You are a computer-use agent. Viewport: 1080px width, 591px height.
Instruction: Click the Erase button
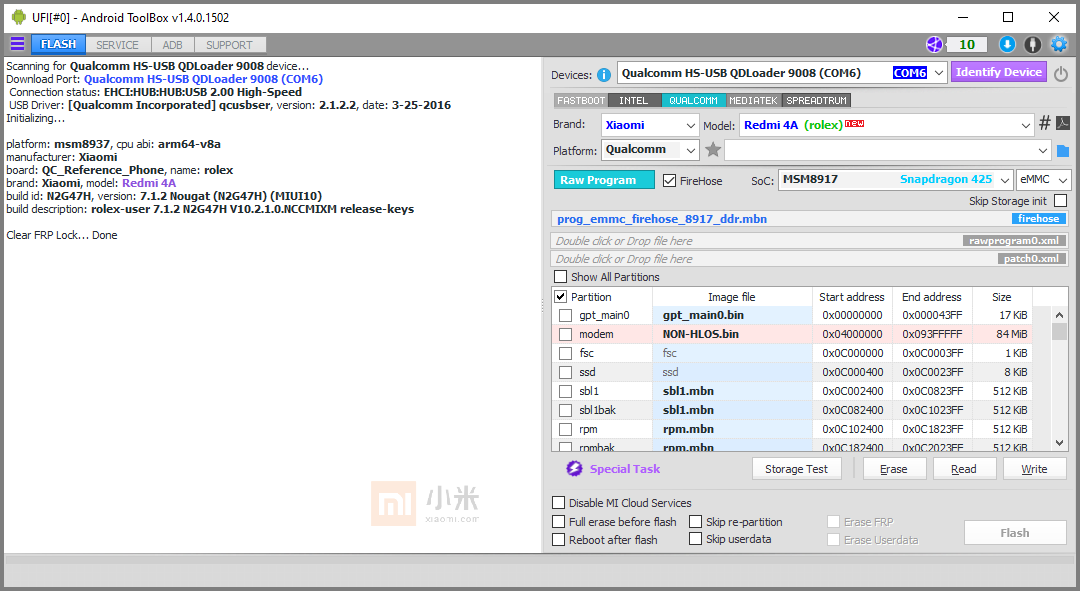pos(893,468)
